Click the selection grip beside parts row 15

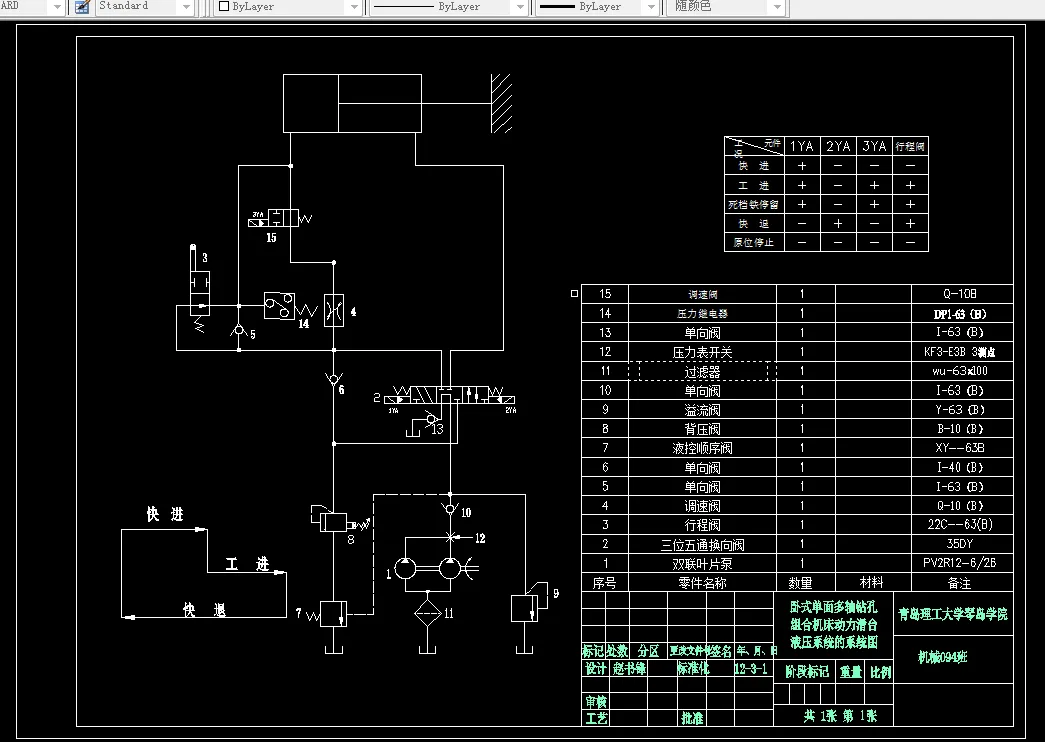[x=574, y=293]
